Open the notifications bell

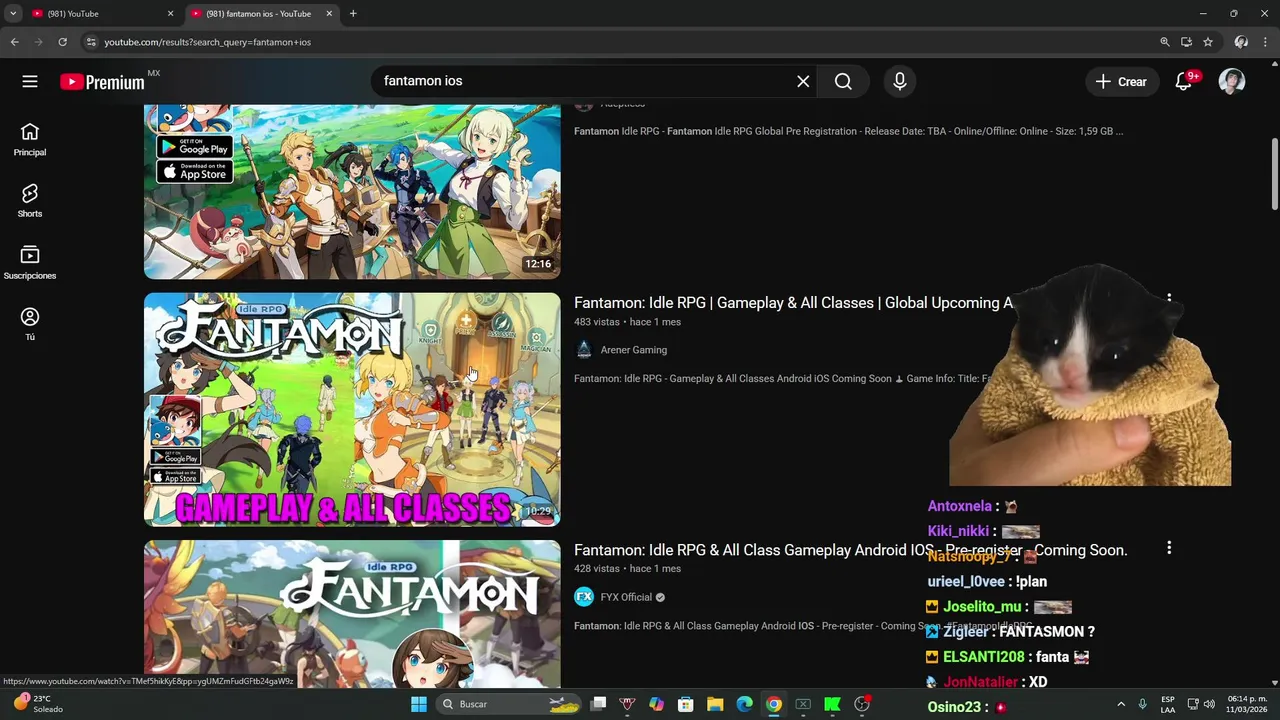tap(1184, 81)
